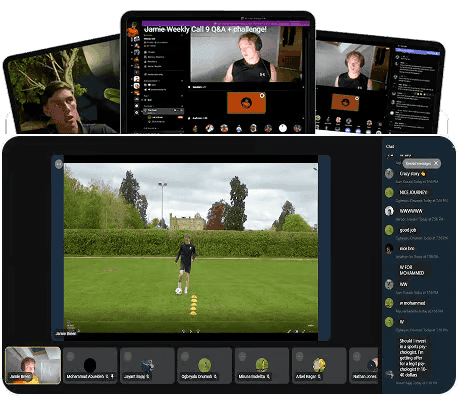Viewport: 458px width, 396px height.
Task: Open orange player avatar atop center tablet sidebar
Action: (133, 30)
